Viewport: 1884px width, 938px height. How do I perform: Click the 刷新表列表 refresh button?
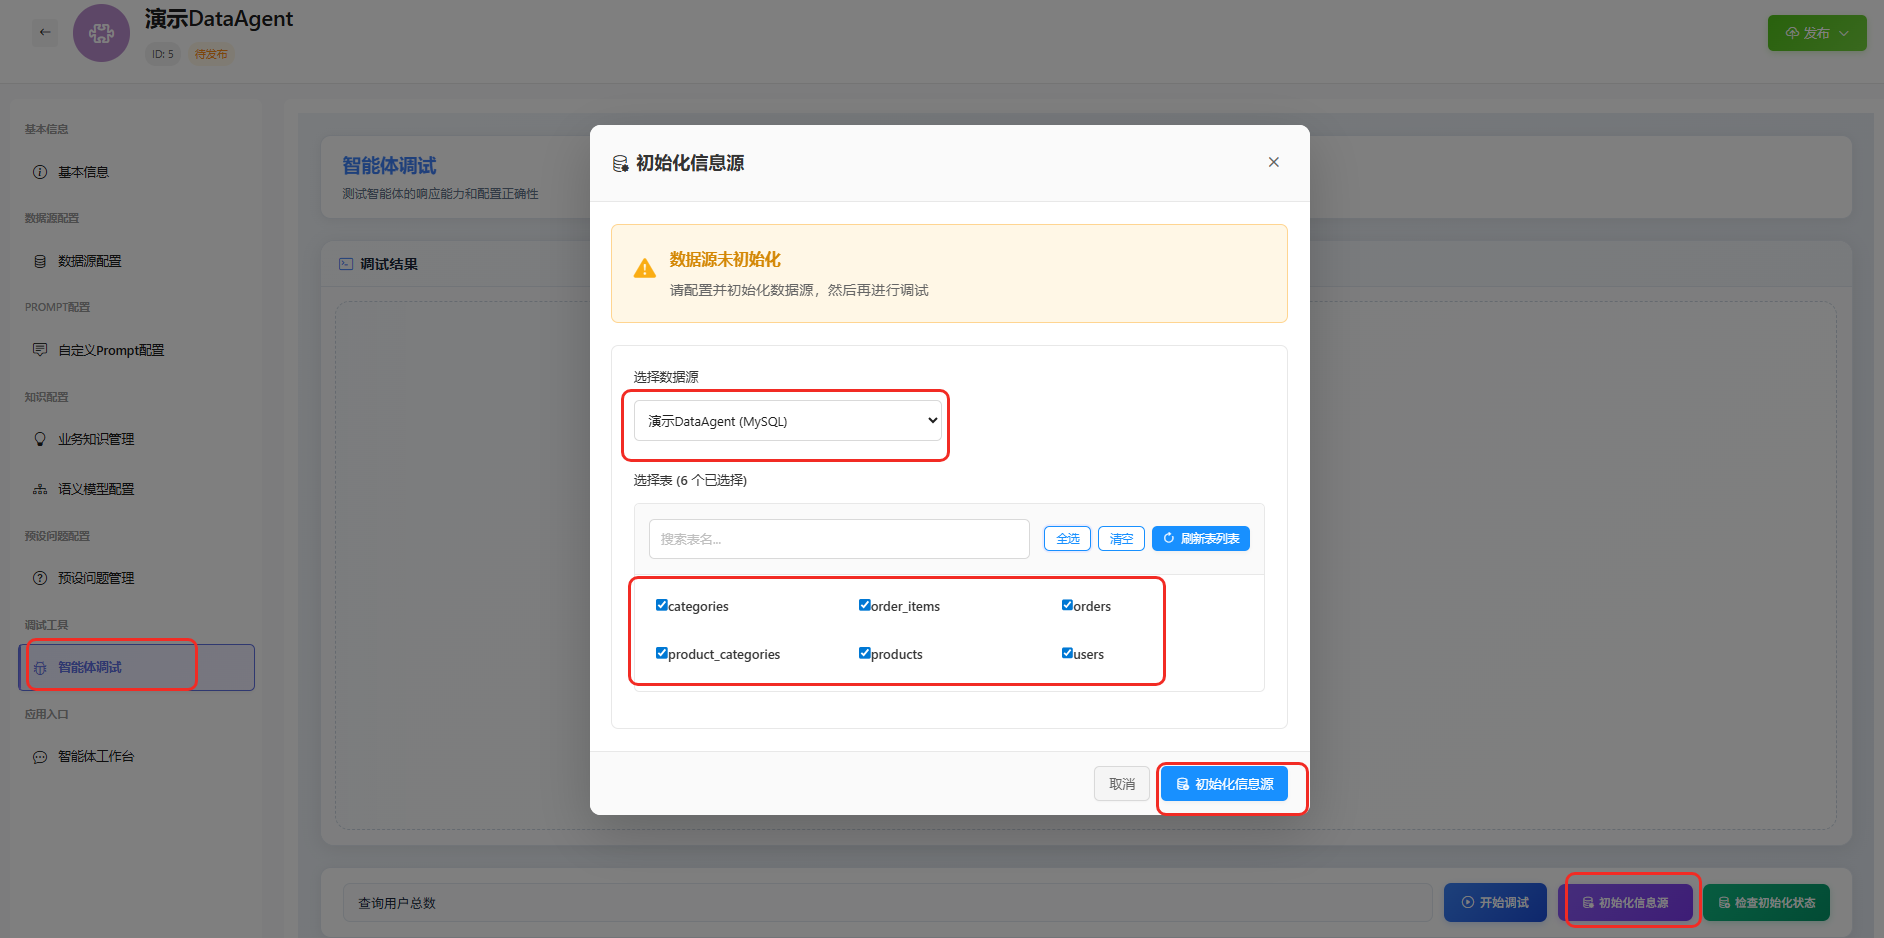(x=1200, y=538)
